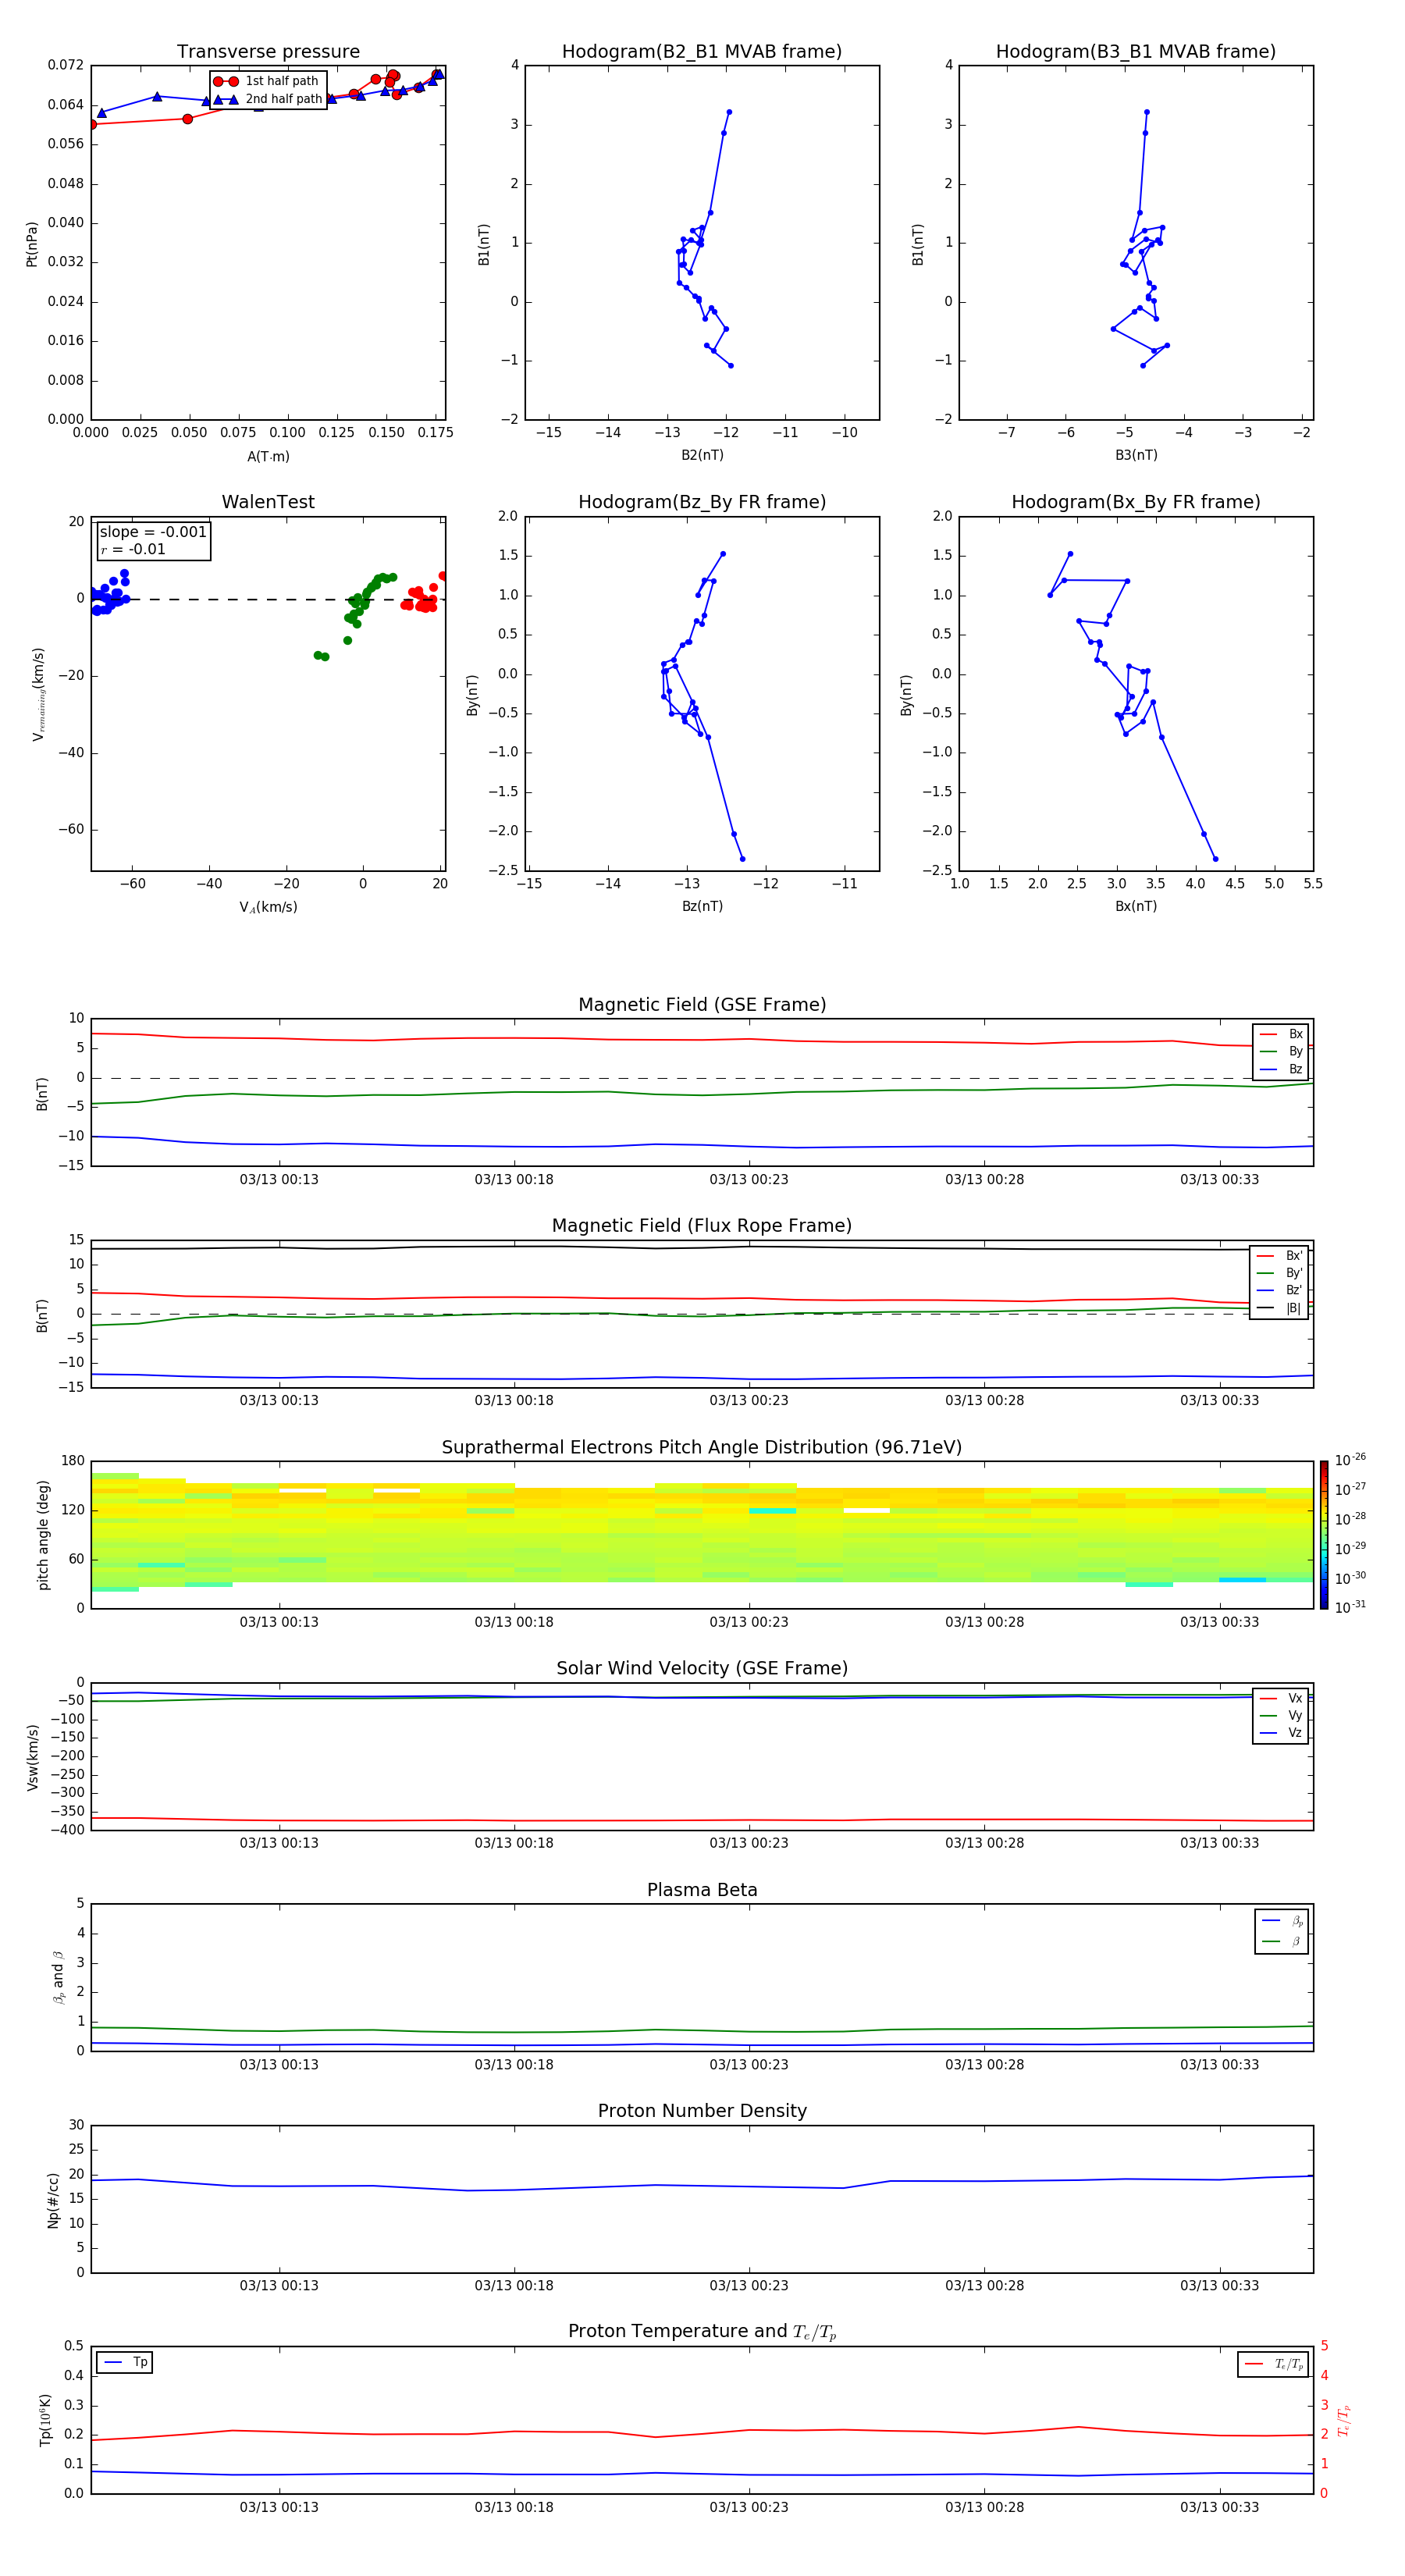Click the β legend entry in Plasma Beta
The image size is (1405, 2576).
point(1282,1942)
